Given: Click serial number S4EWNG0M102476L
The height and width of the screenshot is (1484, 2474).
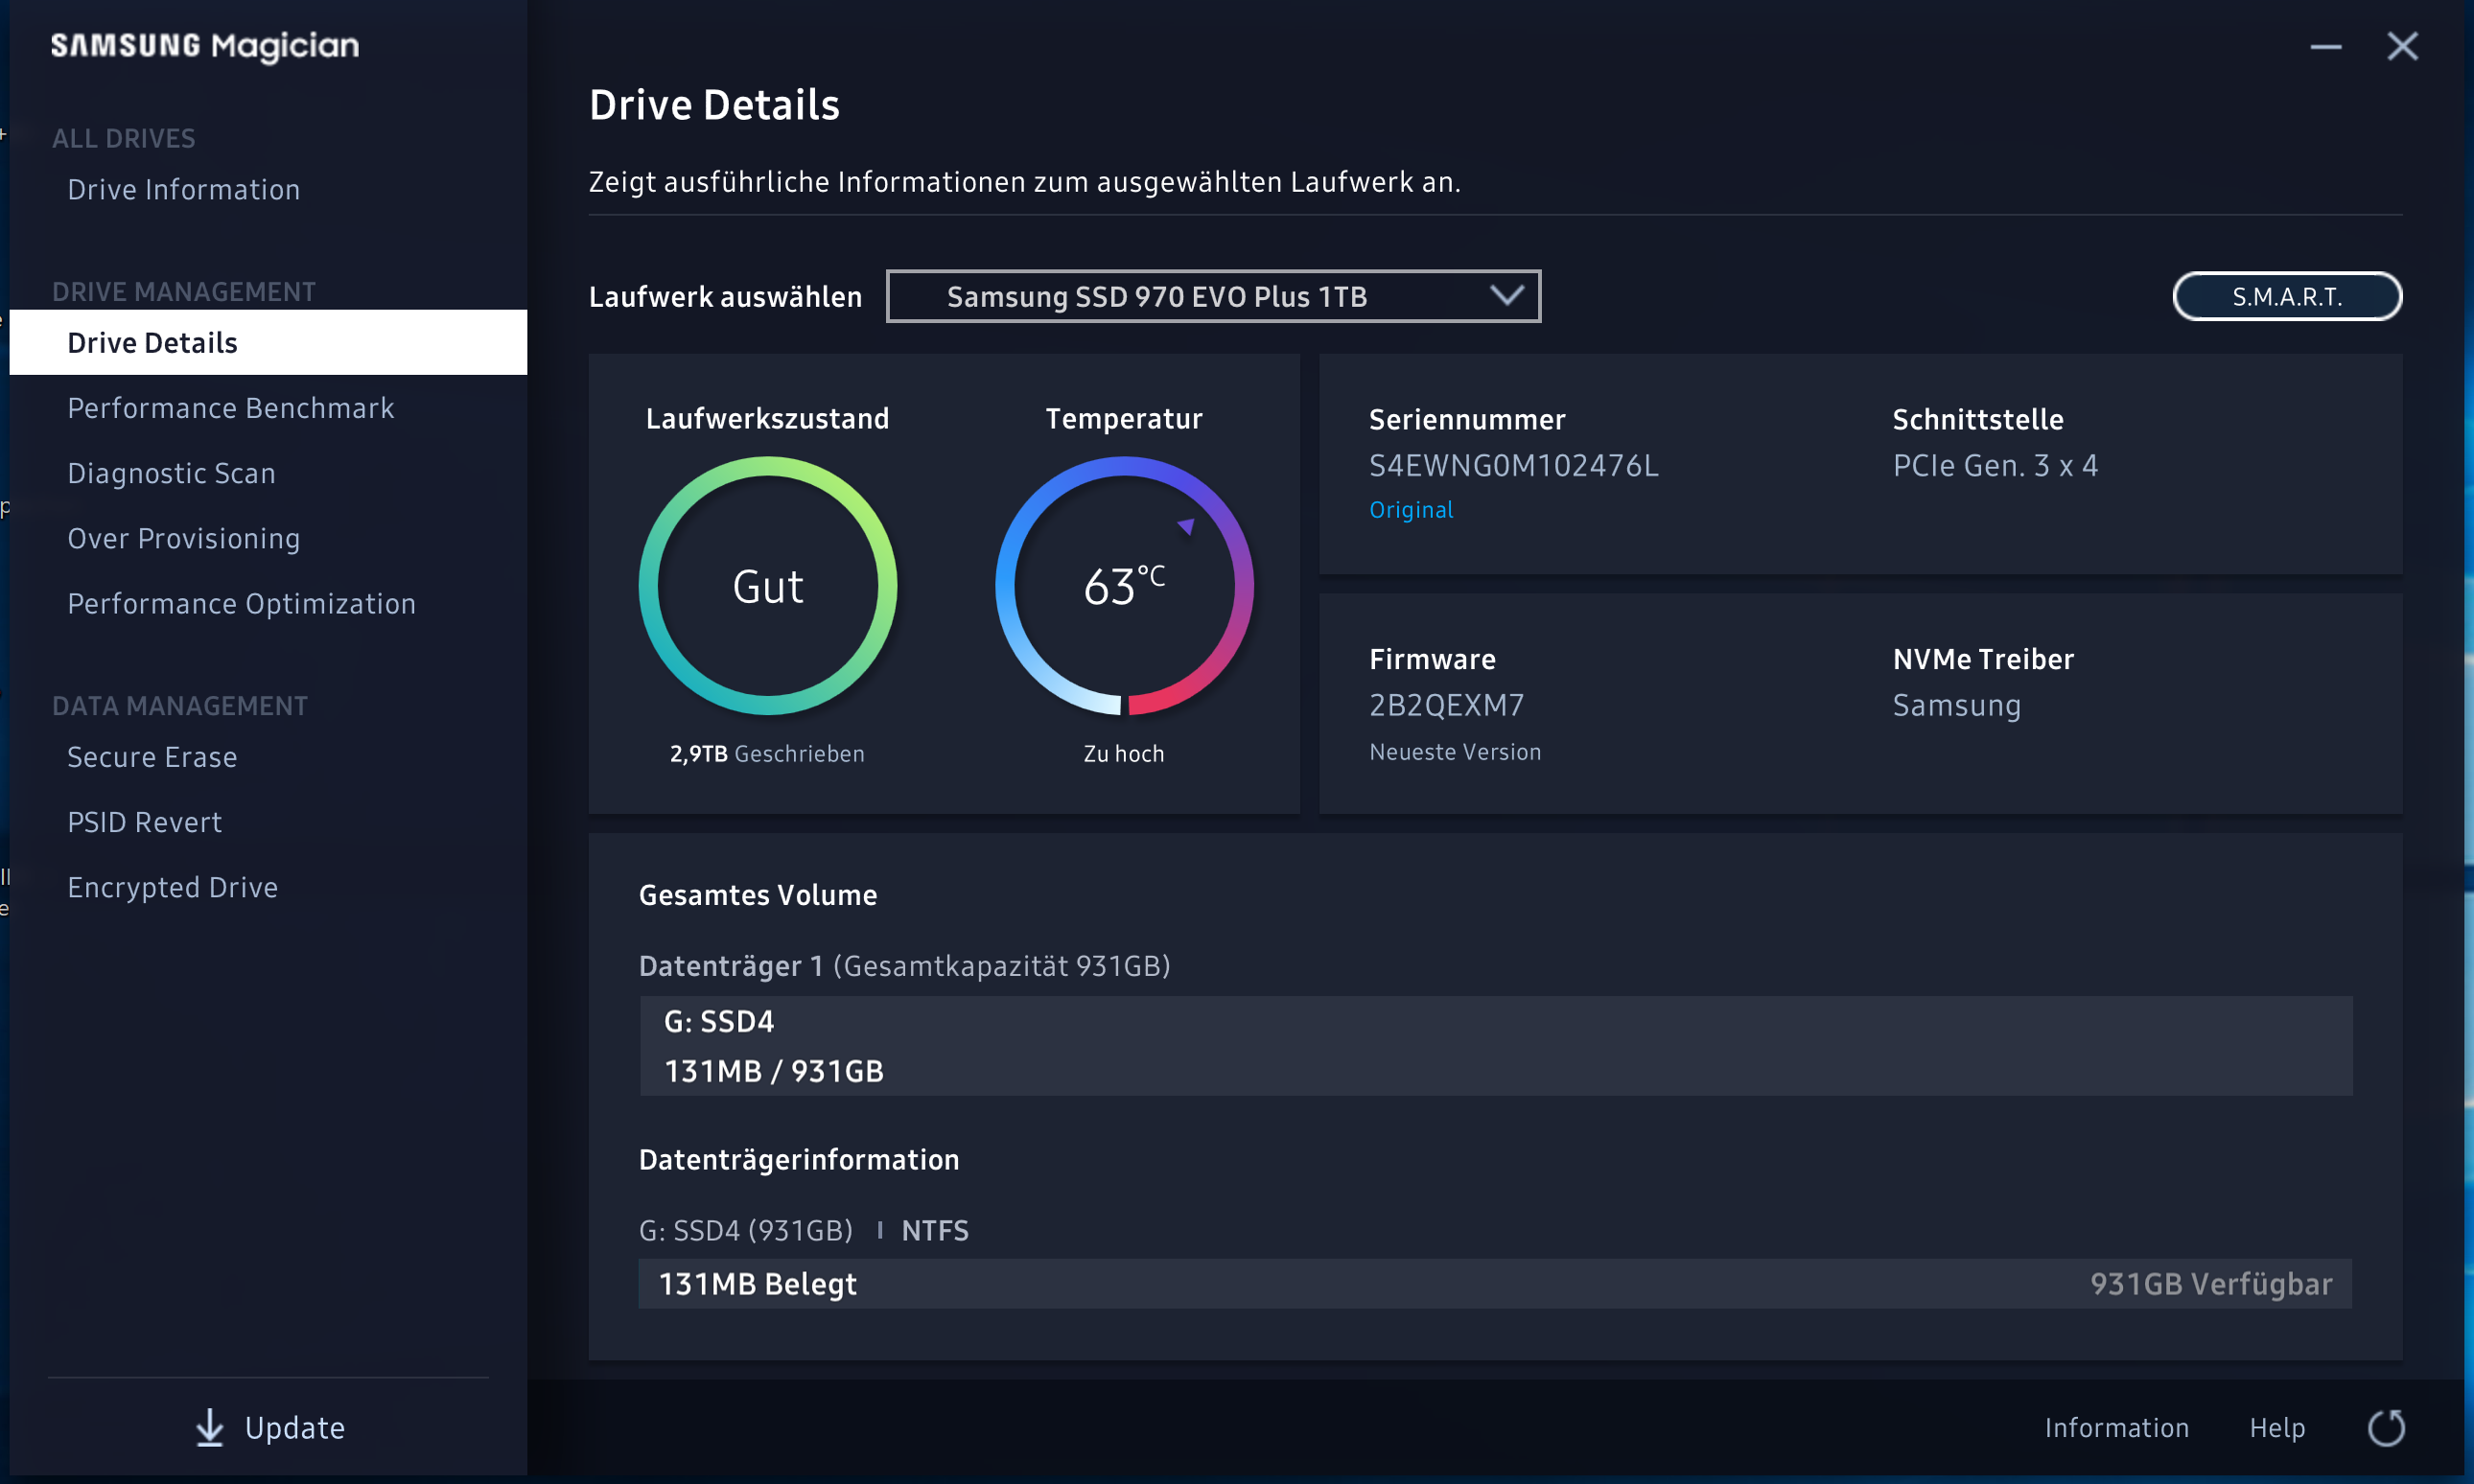Looking at the screenshot, I should pyautogui.click(x=1514, y=465).
